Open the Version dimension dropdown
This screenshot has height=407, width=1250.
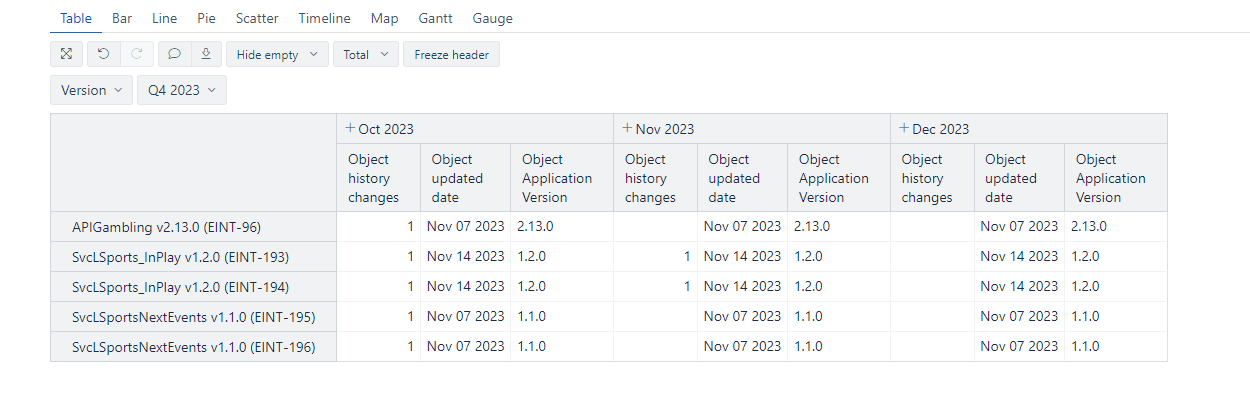(92, 90)
